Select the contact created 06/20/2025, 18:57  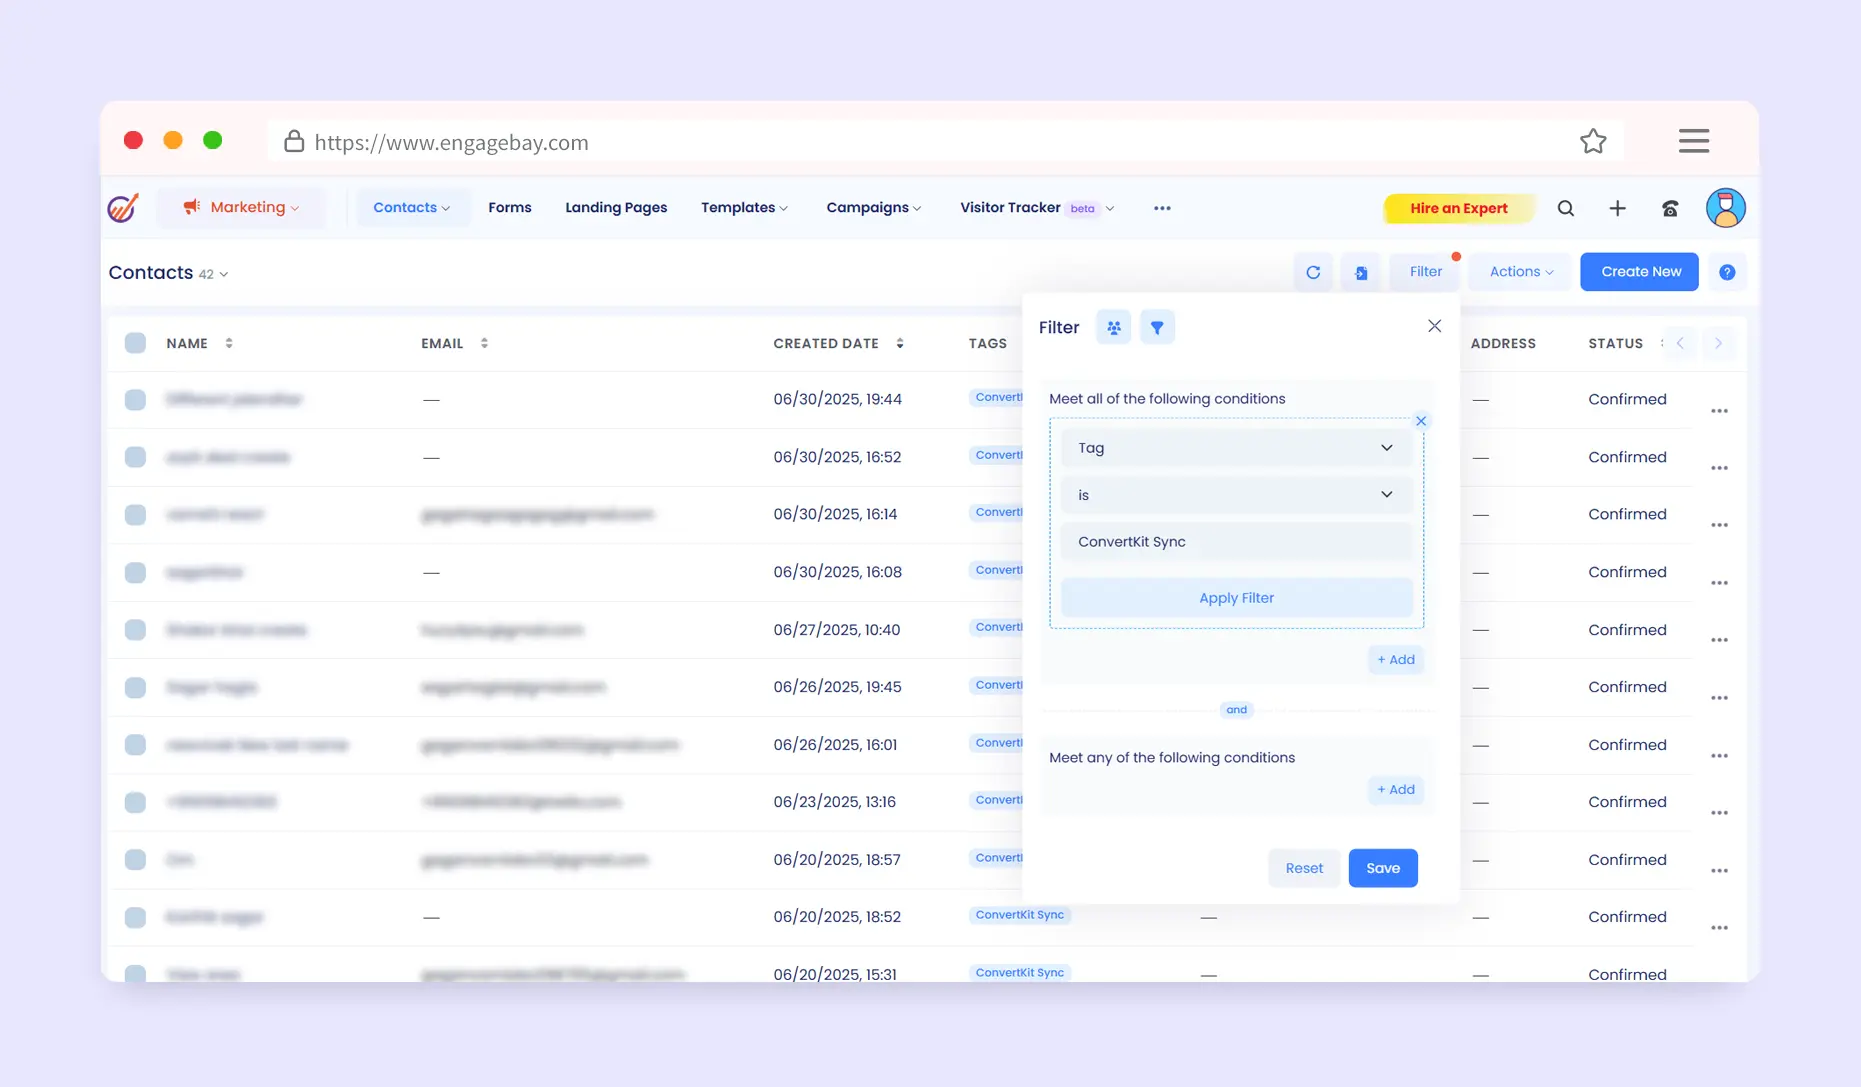[135, 860]
